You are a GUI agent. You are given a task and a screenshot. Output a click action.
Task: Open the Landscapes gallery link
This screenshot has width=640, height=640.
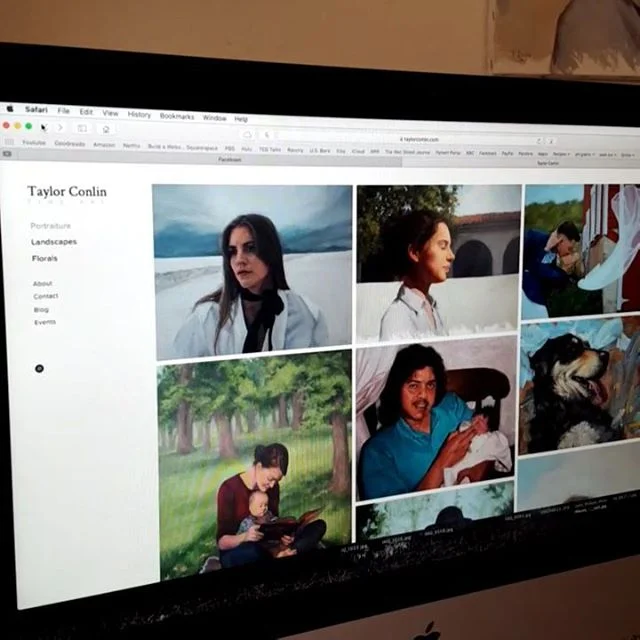click(x=54, y=242)
